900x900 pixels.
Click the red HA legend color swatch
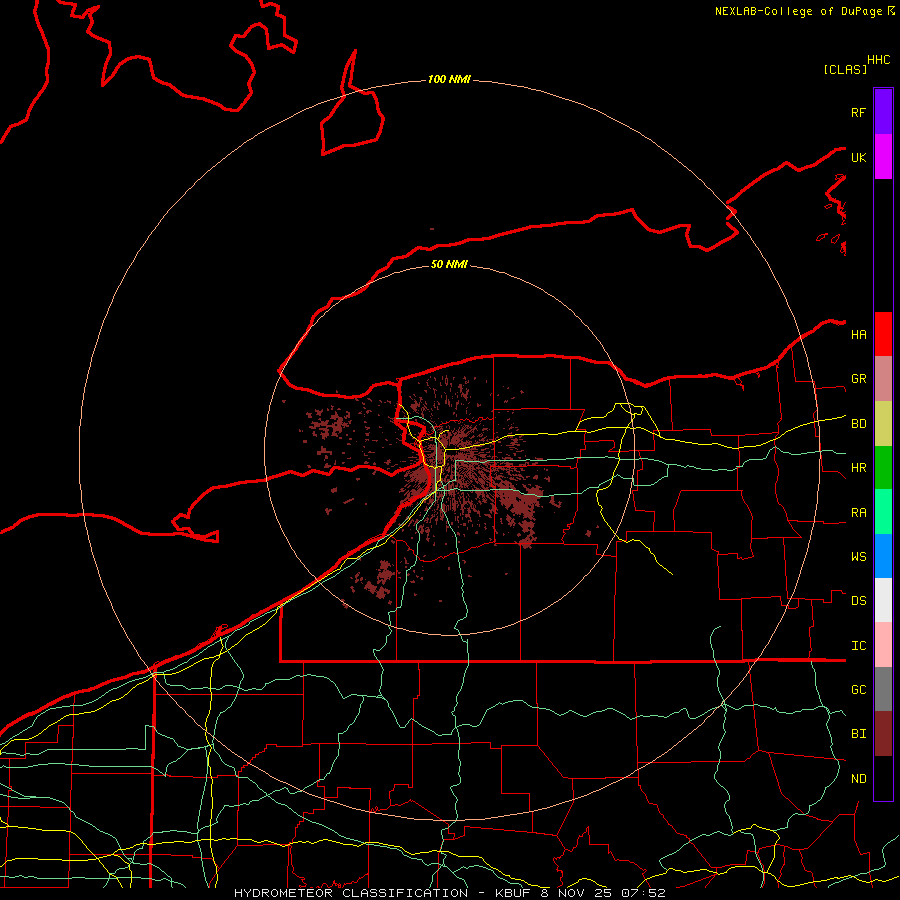[x=883, y=334]
